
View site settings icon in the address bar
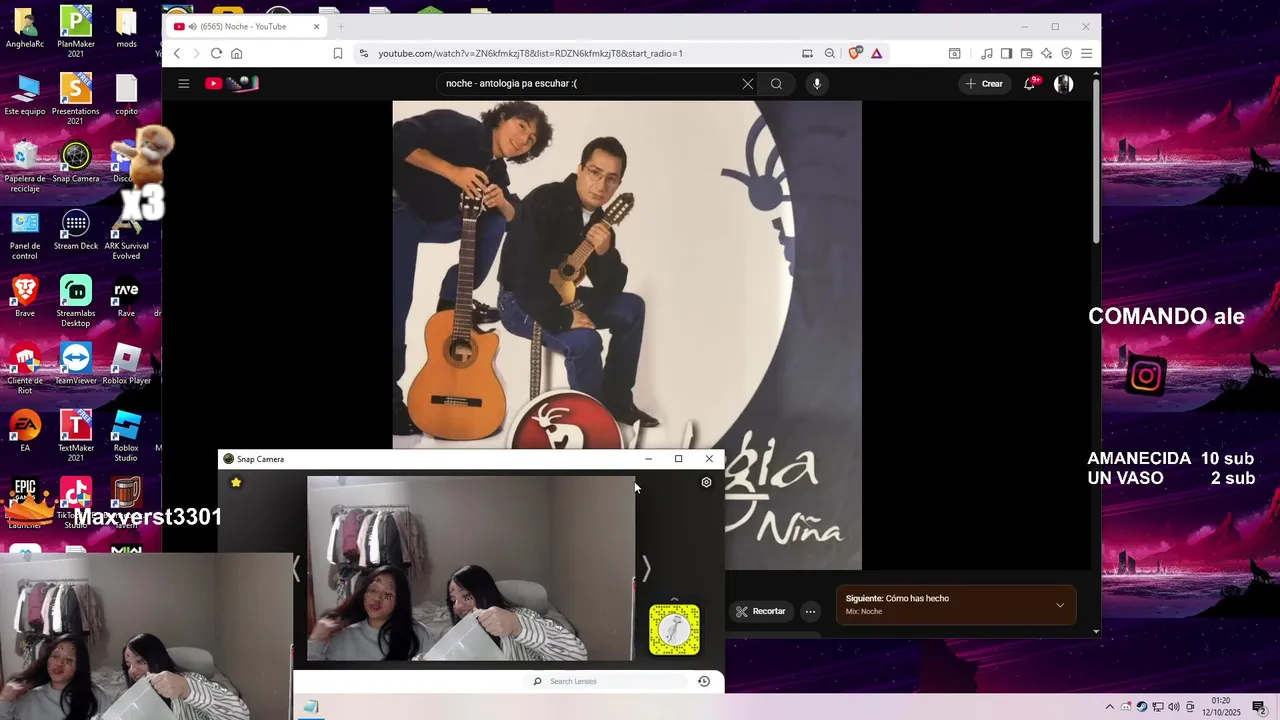tap(363, 53)
